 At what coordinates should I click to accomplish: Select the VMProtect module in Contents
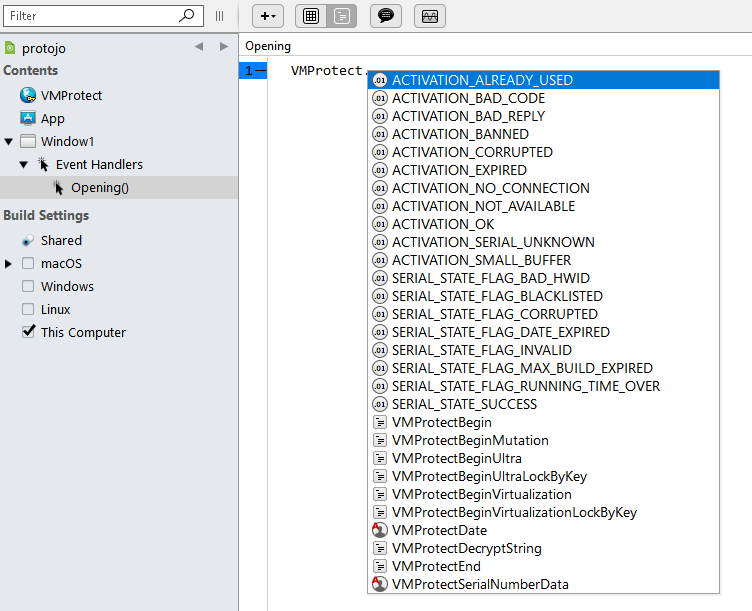pos(71,95)
